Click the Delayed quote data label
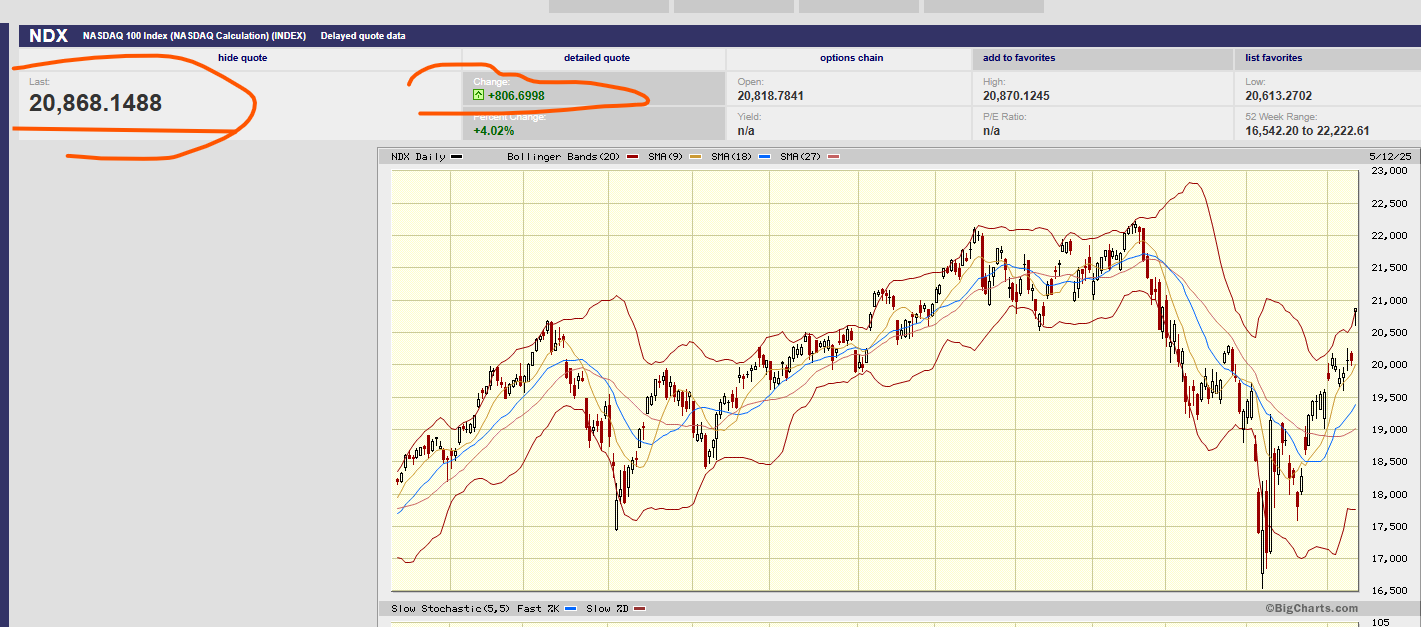 [363, 36]
